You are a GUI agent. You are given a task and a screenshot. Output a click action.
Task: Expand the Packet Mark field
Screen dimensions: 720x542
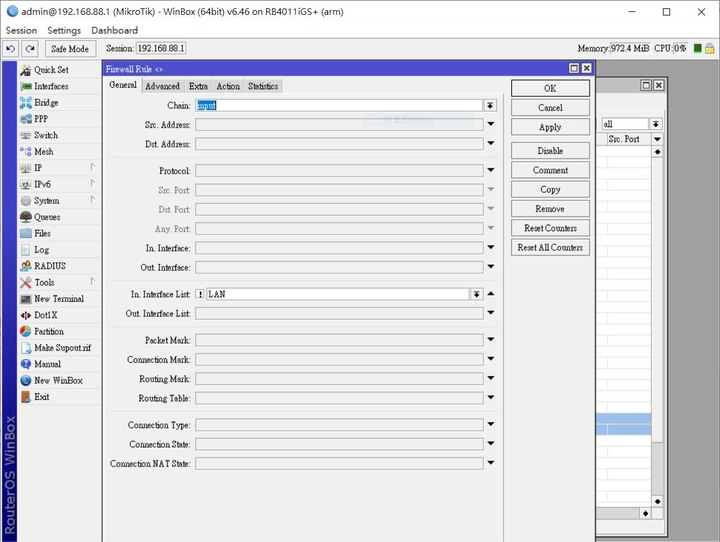[491, 339]
